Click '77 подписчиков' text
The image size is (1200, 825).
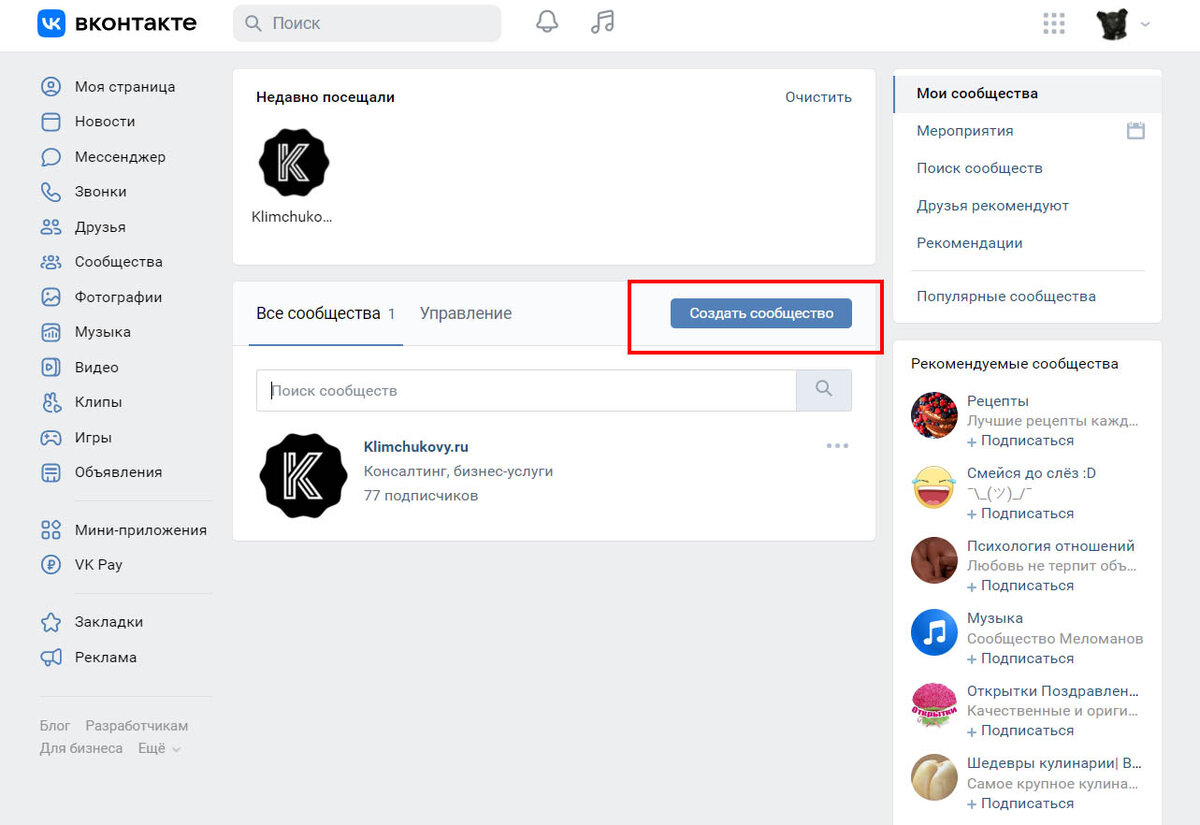[421, 495]
